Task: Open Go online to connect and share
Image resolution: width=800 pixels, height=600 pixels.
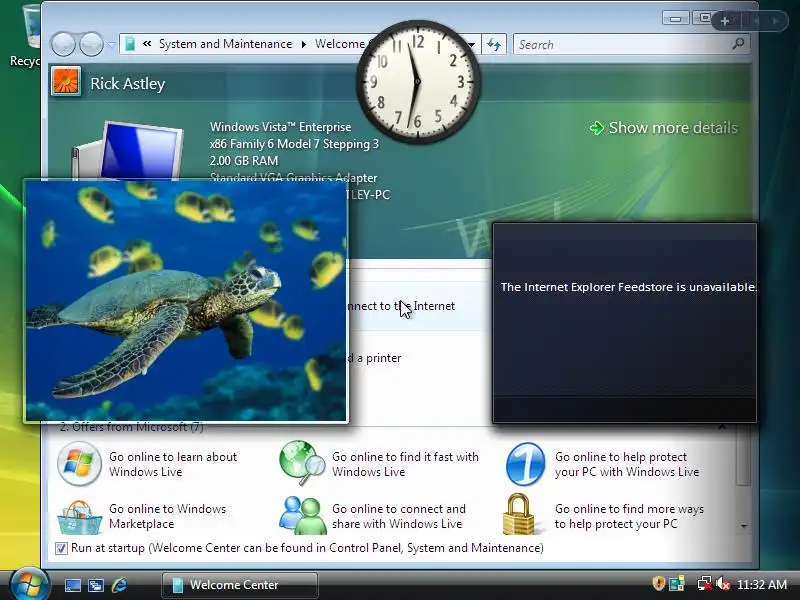Action: point(399,516)
